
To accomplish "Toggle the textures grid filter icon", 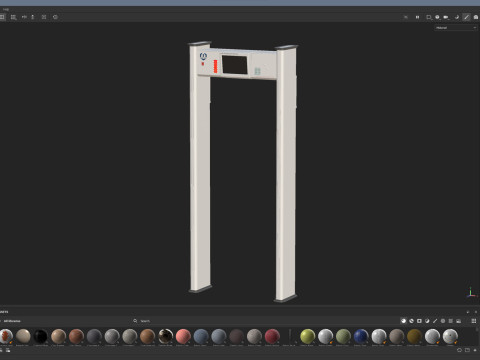I will click(451, 321).
